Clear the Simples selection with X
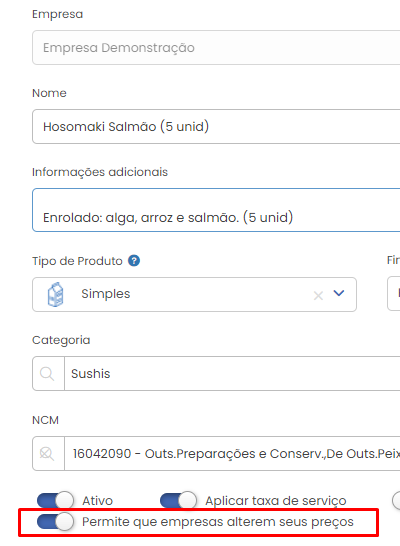 tap(318, 296)
